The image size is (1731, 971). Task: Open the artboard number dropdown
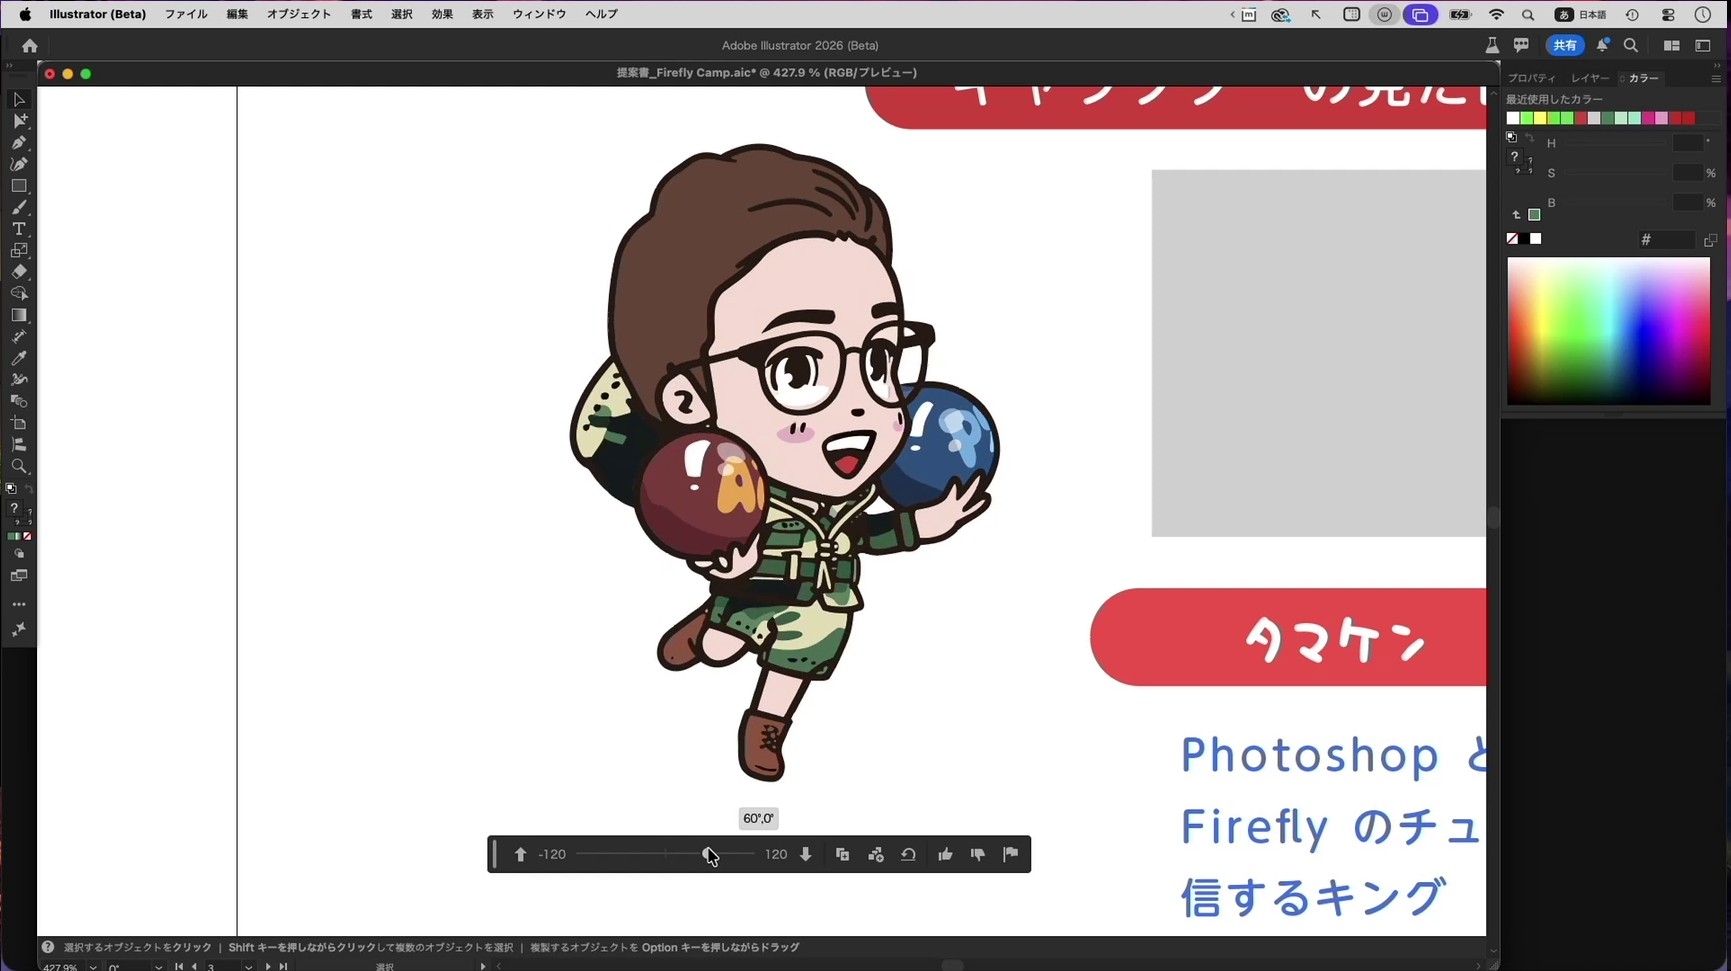coord(248,967)
